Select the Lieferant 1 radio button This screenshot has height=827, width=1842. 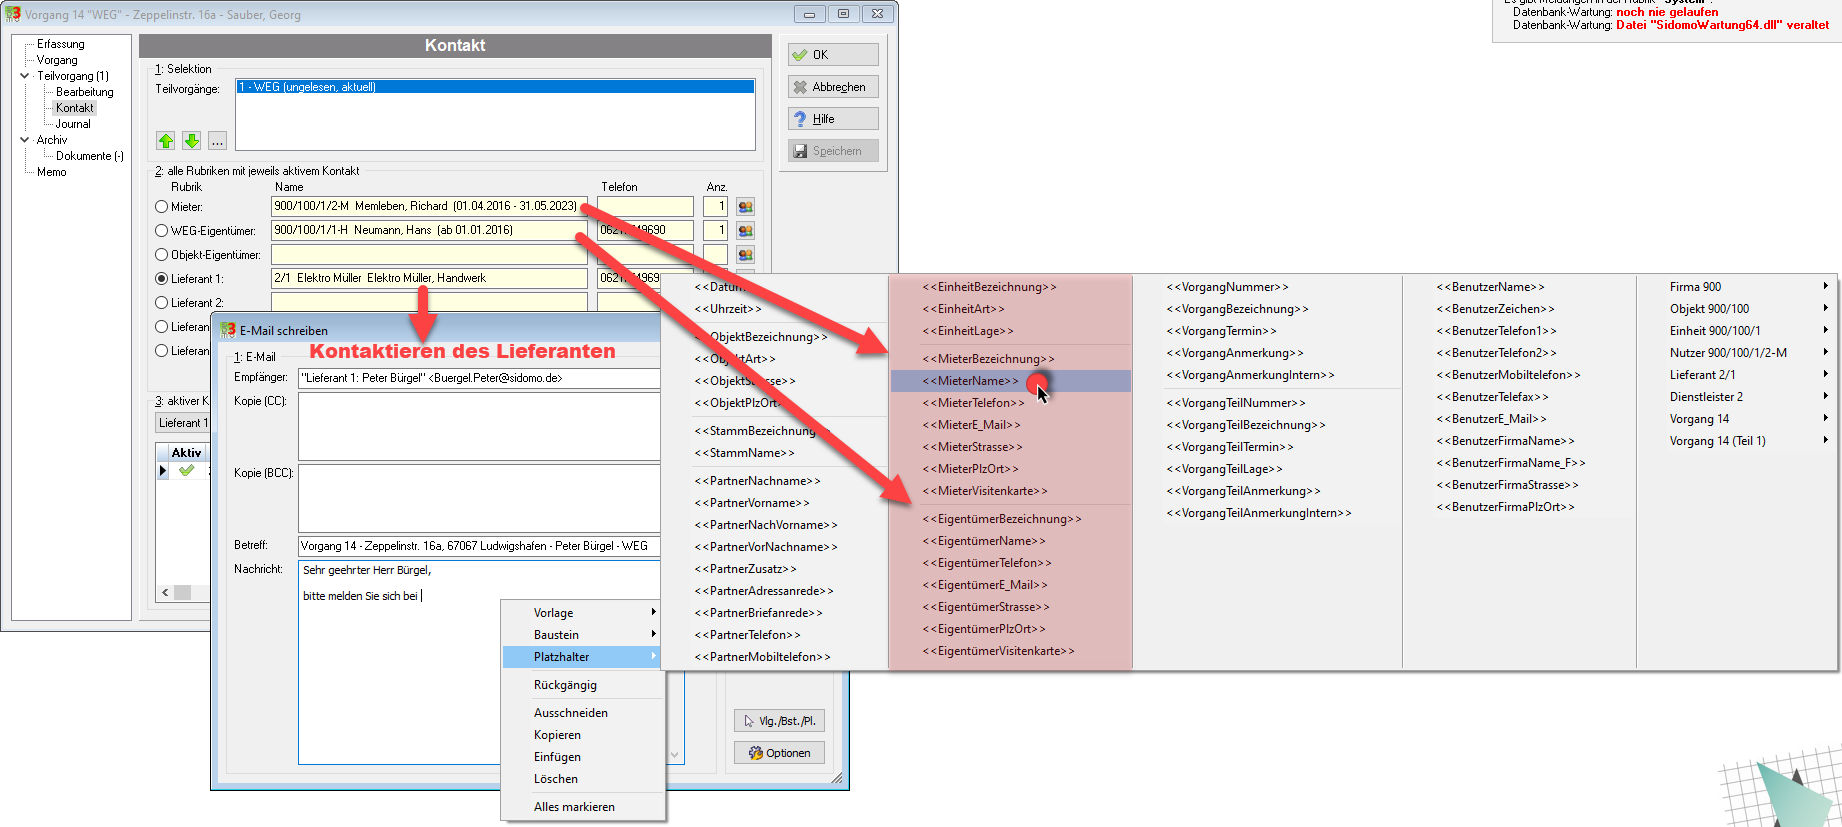point(162,279)
